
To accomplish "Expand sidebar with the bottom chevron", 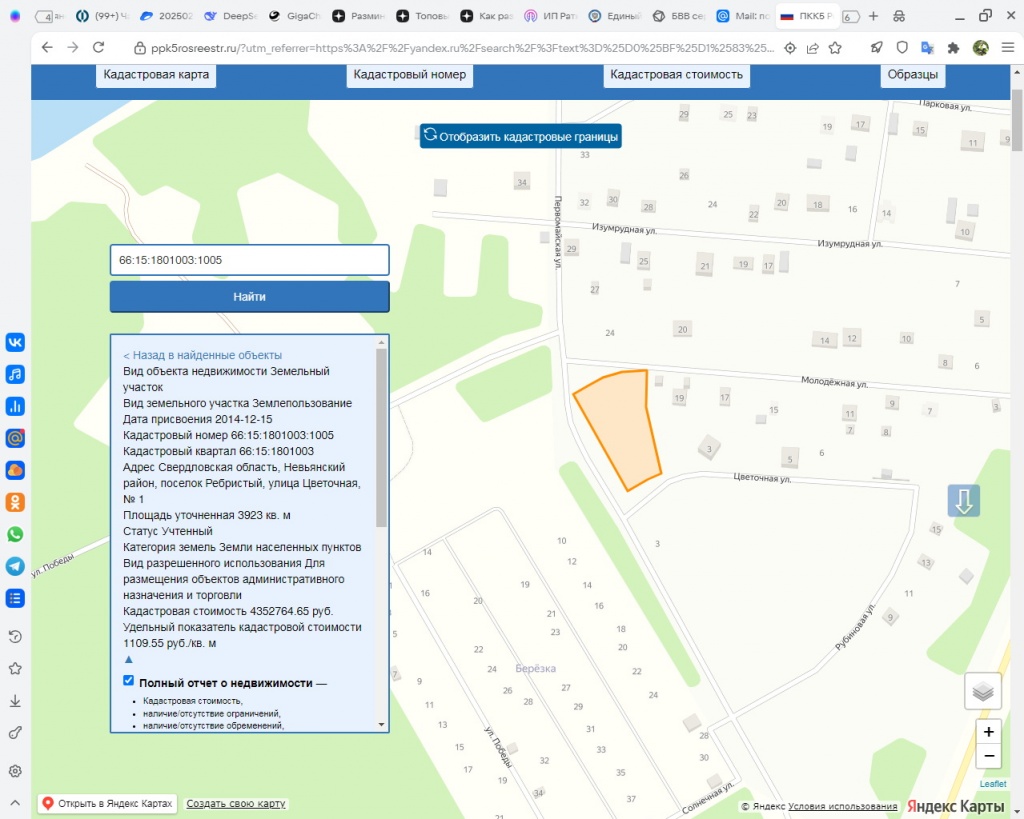I will (15, 802).
